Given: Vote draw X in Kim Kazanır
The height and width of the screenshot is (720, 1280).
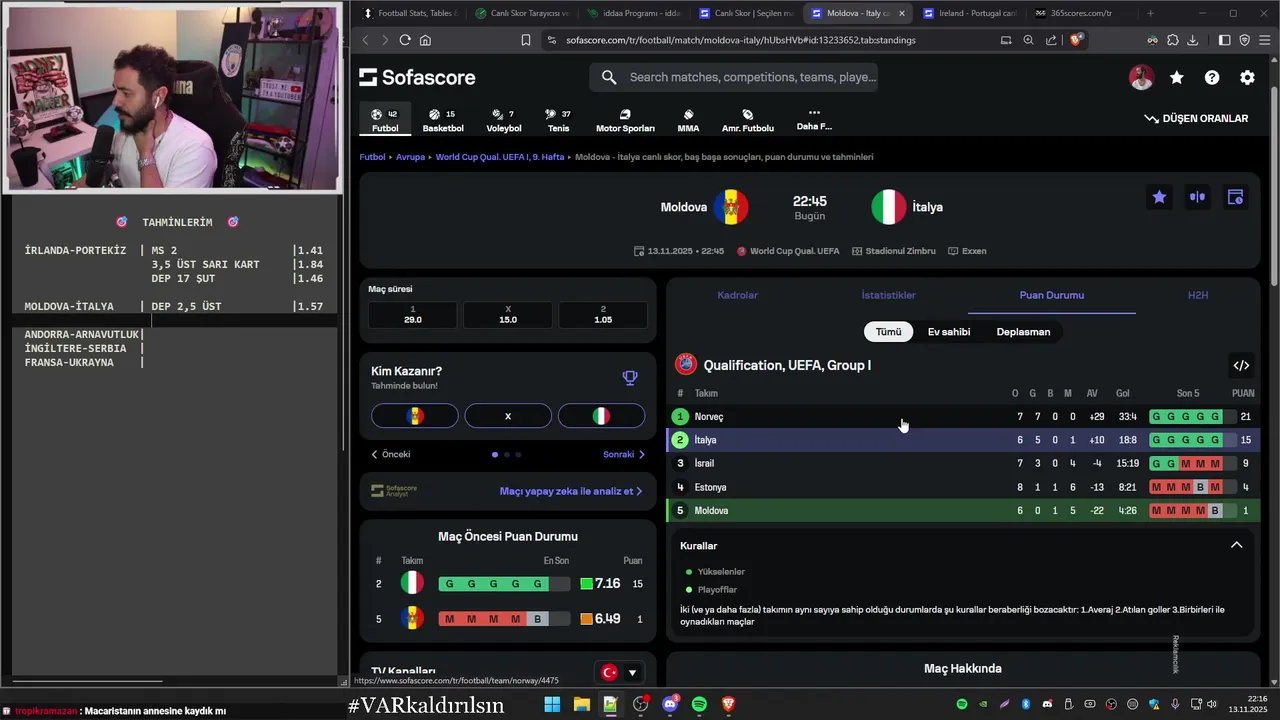Looking at the screenshot, I should [x=508, y=416].
